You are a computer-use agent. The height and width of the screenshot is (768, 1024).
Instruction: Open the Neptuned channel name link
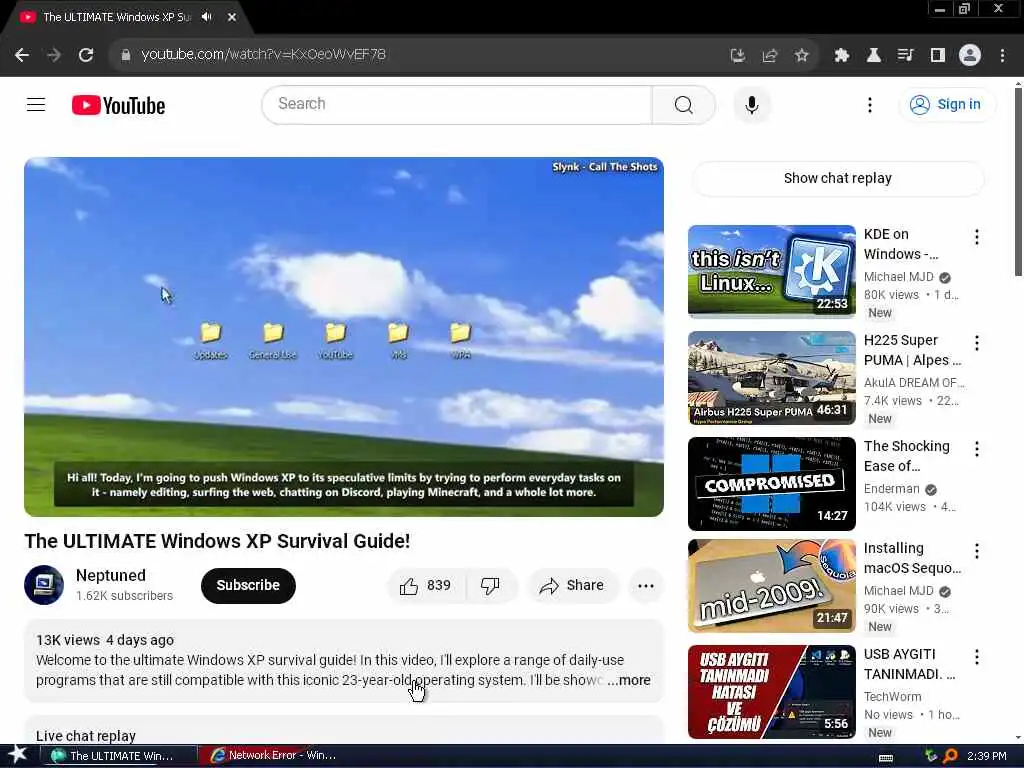[x=110, y=575]
